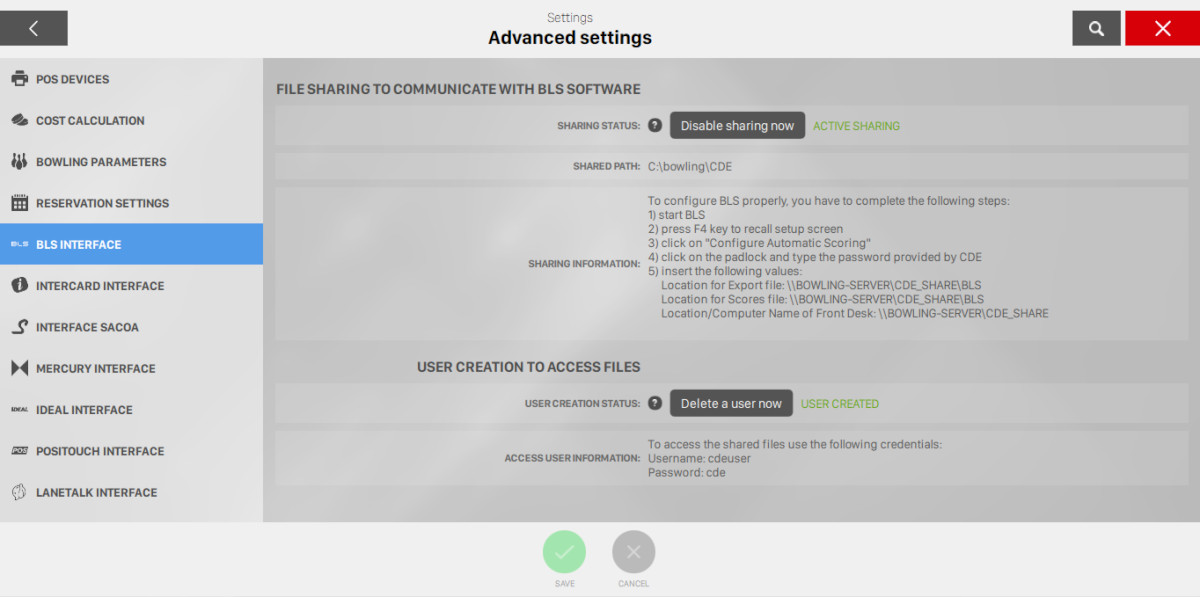Click the Cost Calculation coins icon

(x=19, y=120)
